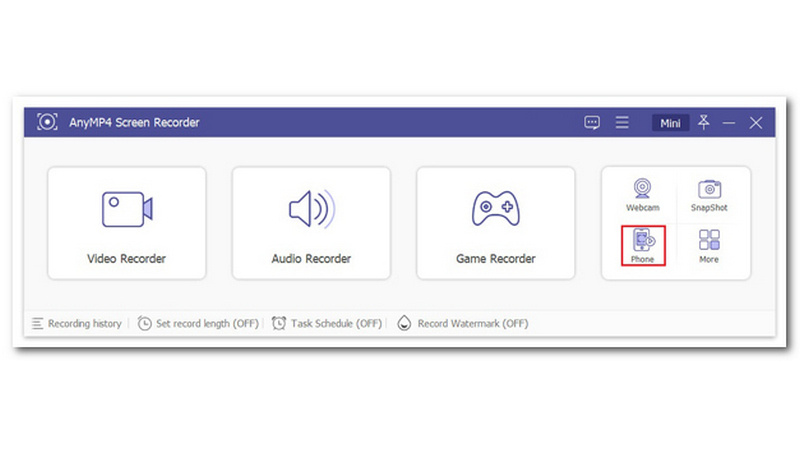Close the AnyMP4 Screen Recorder window
The height and width of the screenshot is (458, 800).
(756, 123)
